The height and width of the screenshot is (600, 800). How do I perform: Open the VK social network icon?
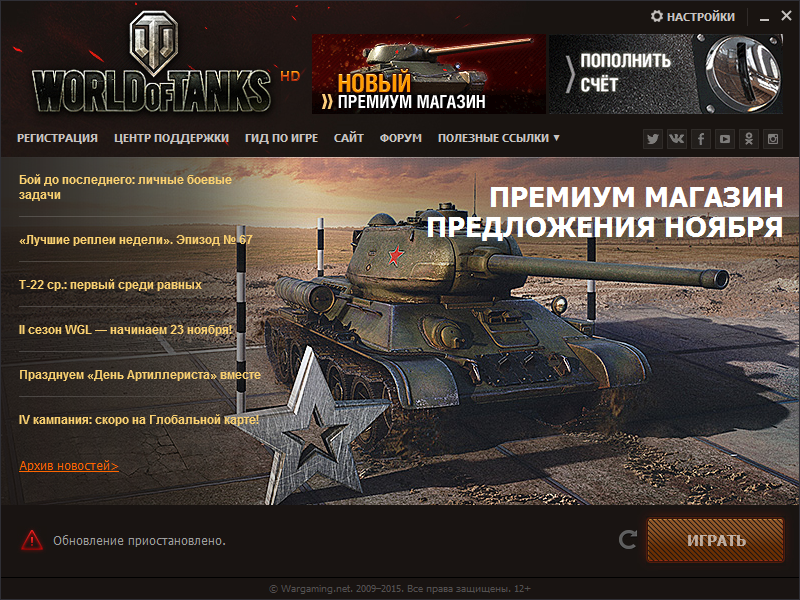click(x=677, y=139)
